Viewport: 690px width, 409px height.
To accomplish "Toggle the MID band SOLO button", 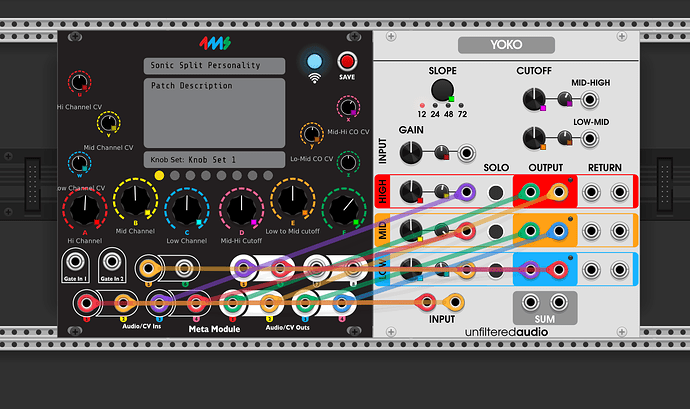I will pos(496,231).
